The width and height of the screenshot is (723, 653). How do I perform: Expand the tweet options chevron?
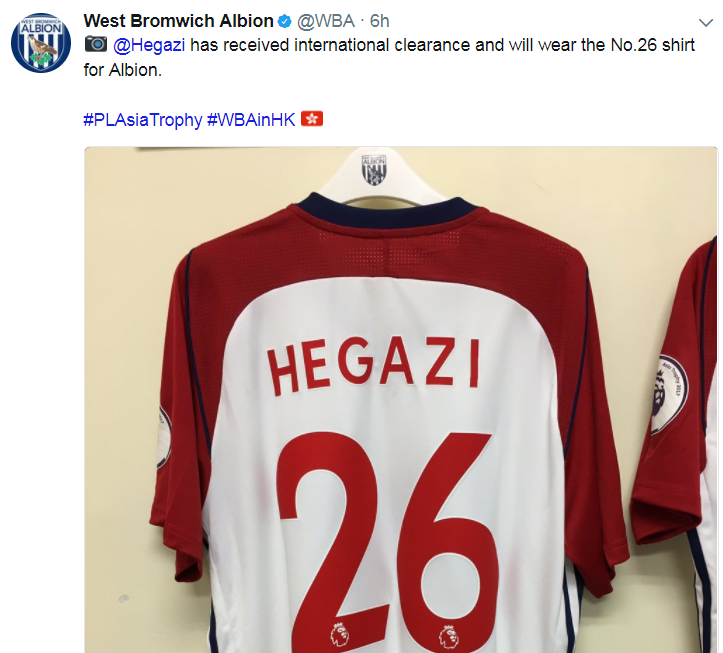pyautogui.click(x=706, y=23)
